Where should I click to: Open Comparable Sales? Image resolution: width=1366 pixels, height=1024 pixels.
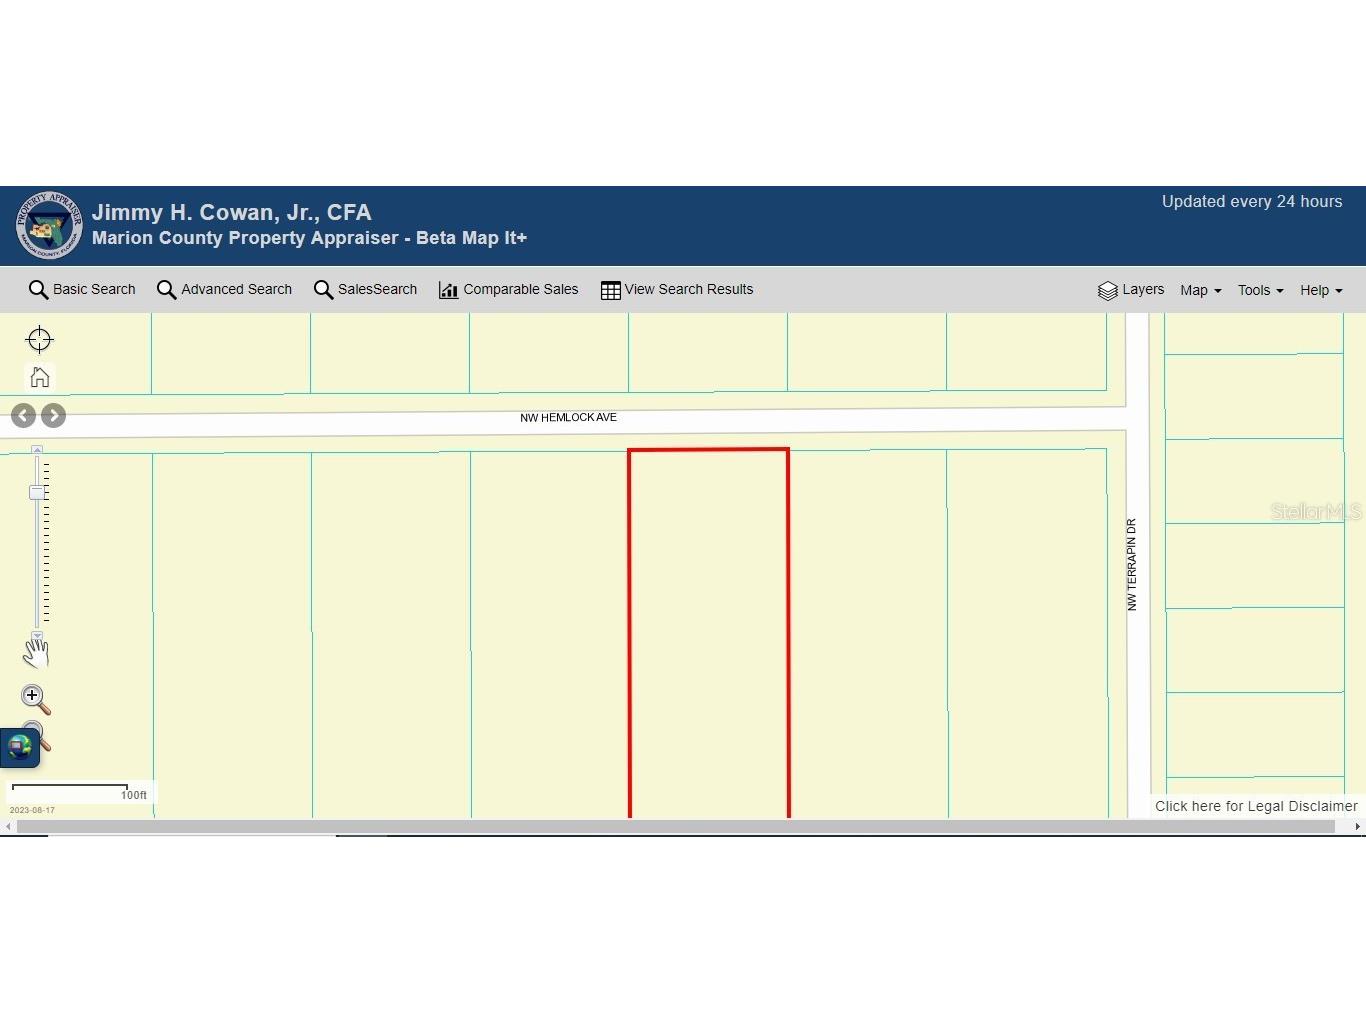pyautogui.click(x=508, y=290)
